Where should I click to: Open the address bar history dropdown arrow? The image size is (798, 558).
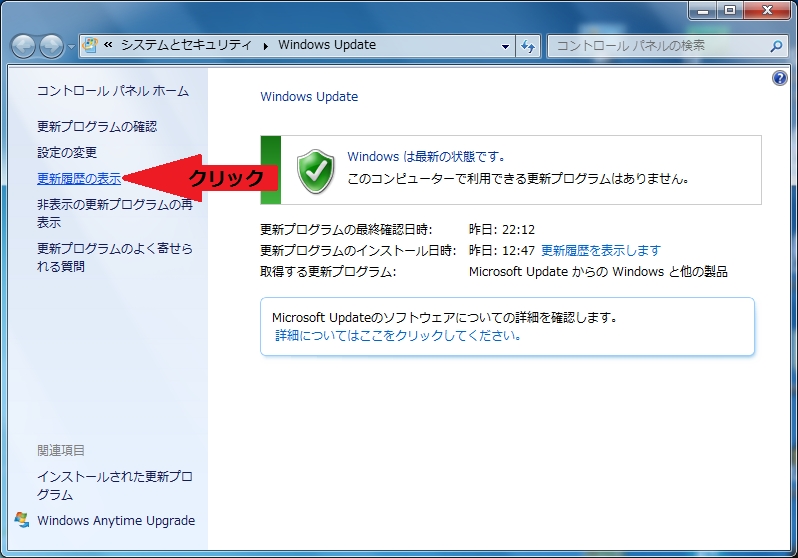pos(505,46)
